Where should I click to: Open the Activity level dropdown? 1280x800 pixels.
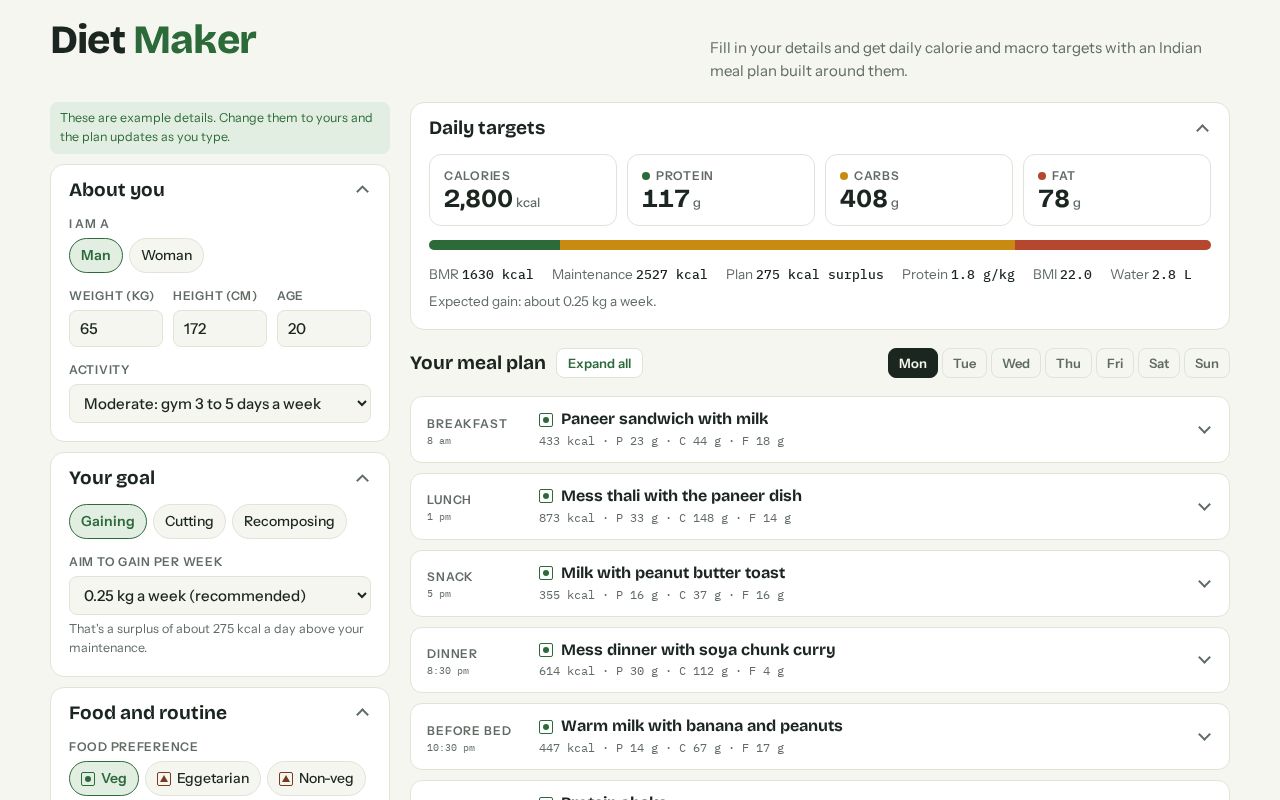(220, 404)
